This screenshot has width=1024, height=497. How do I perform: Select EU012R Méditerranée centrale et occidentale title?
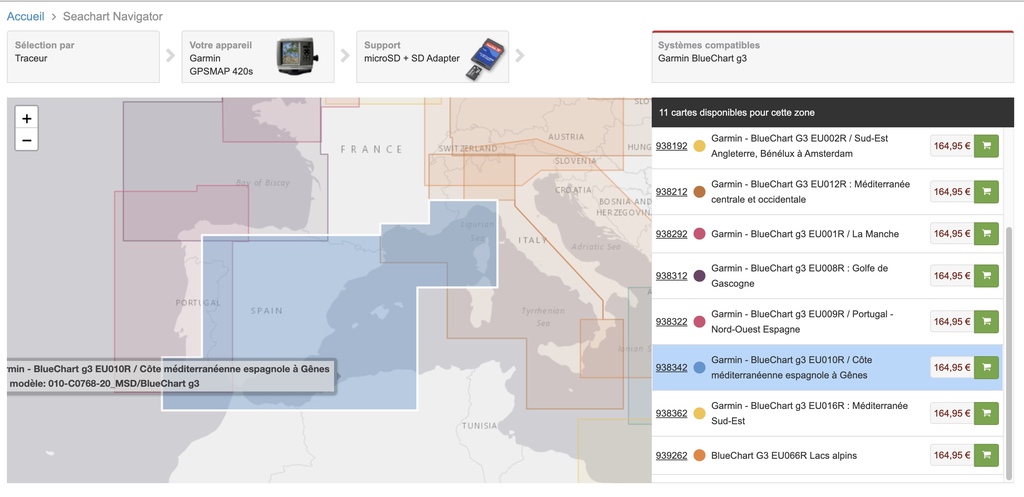pos(810,191)
